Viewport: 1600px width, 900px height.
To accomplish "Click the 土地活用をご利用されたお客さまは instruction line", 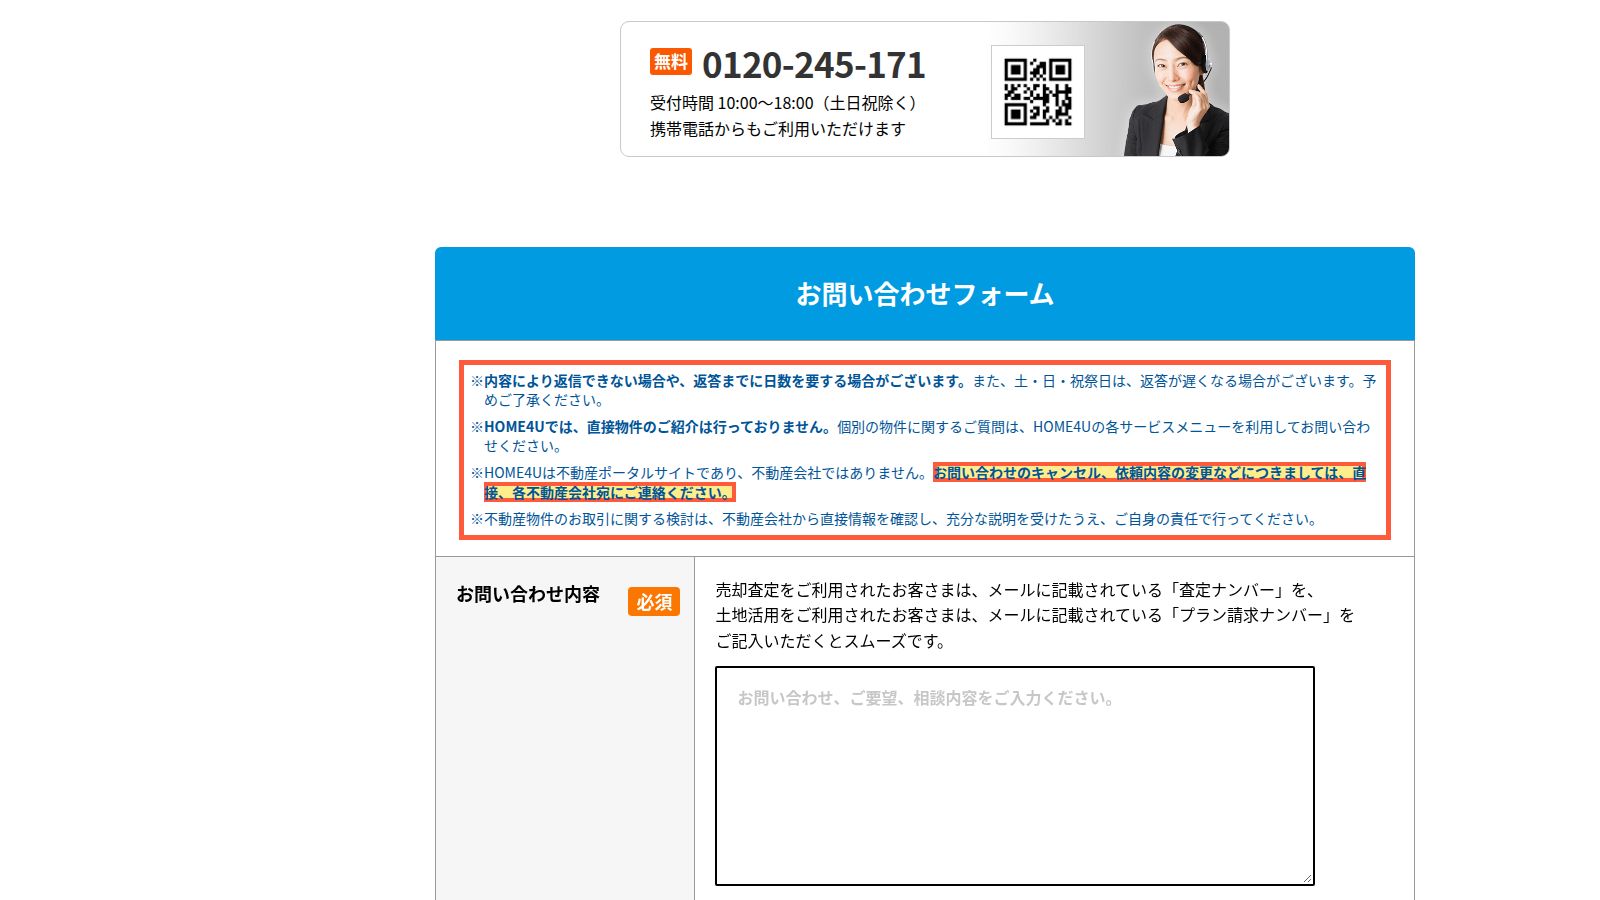I will [1035, 615].
